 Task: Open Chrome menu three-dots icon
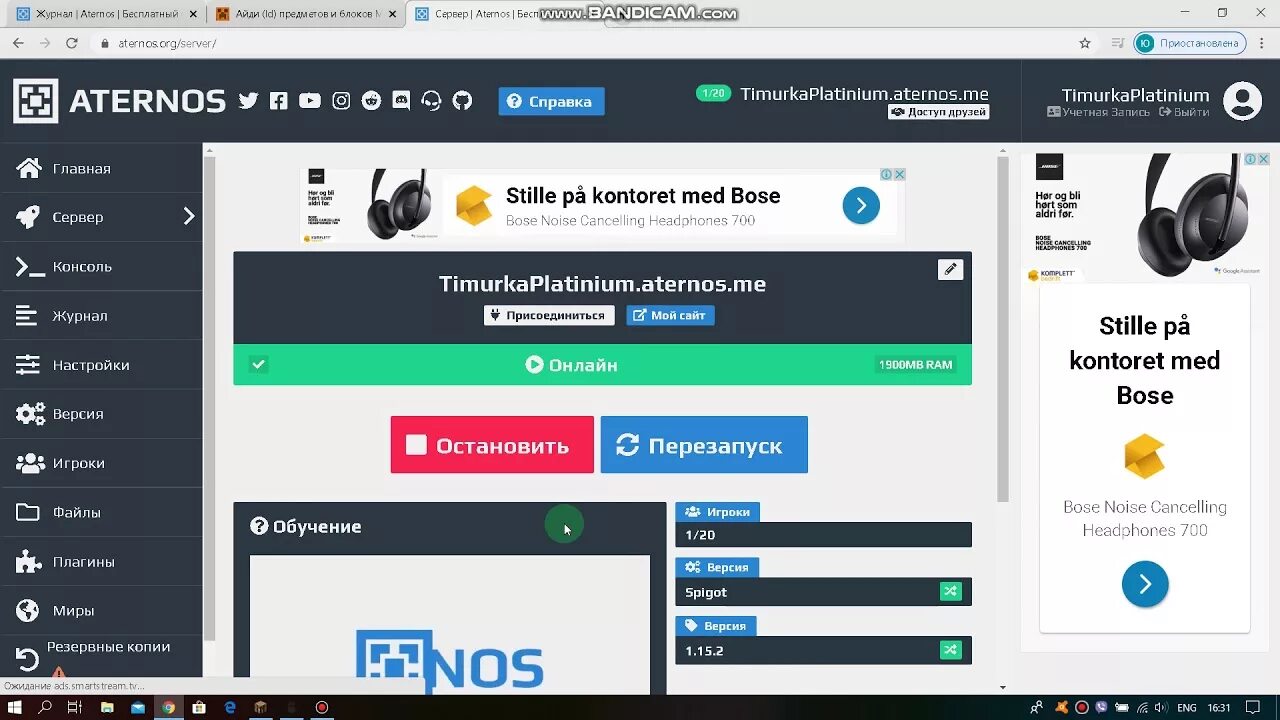click(1262, 43)
